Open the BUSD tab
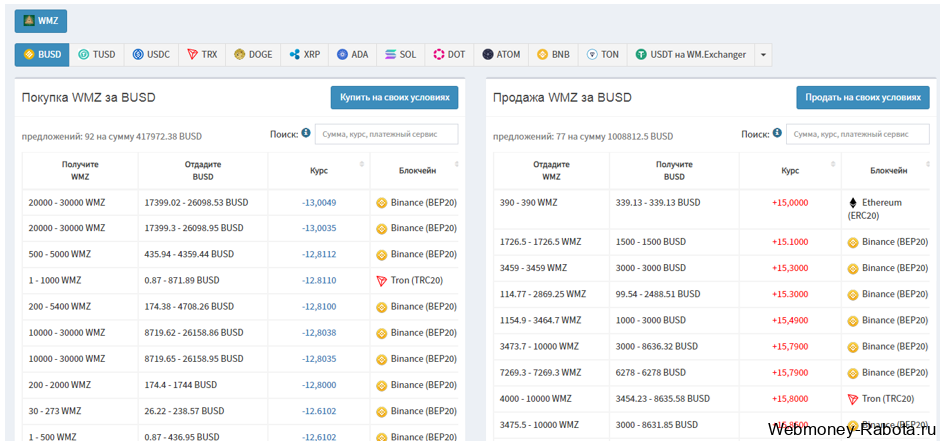 pyautogui.click(x=42, y=54)
